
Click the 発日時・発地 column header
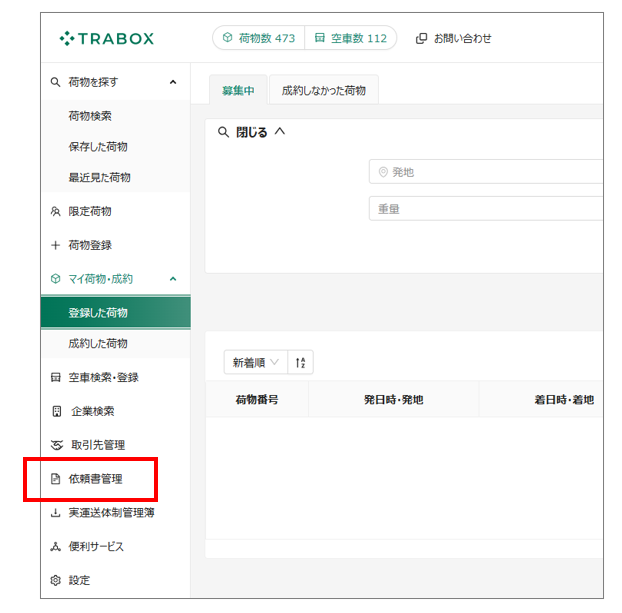pos(394,399)
